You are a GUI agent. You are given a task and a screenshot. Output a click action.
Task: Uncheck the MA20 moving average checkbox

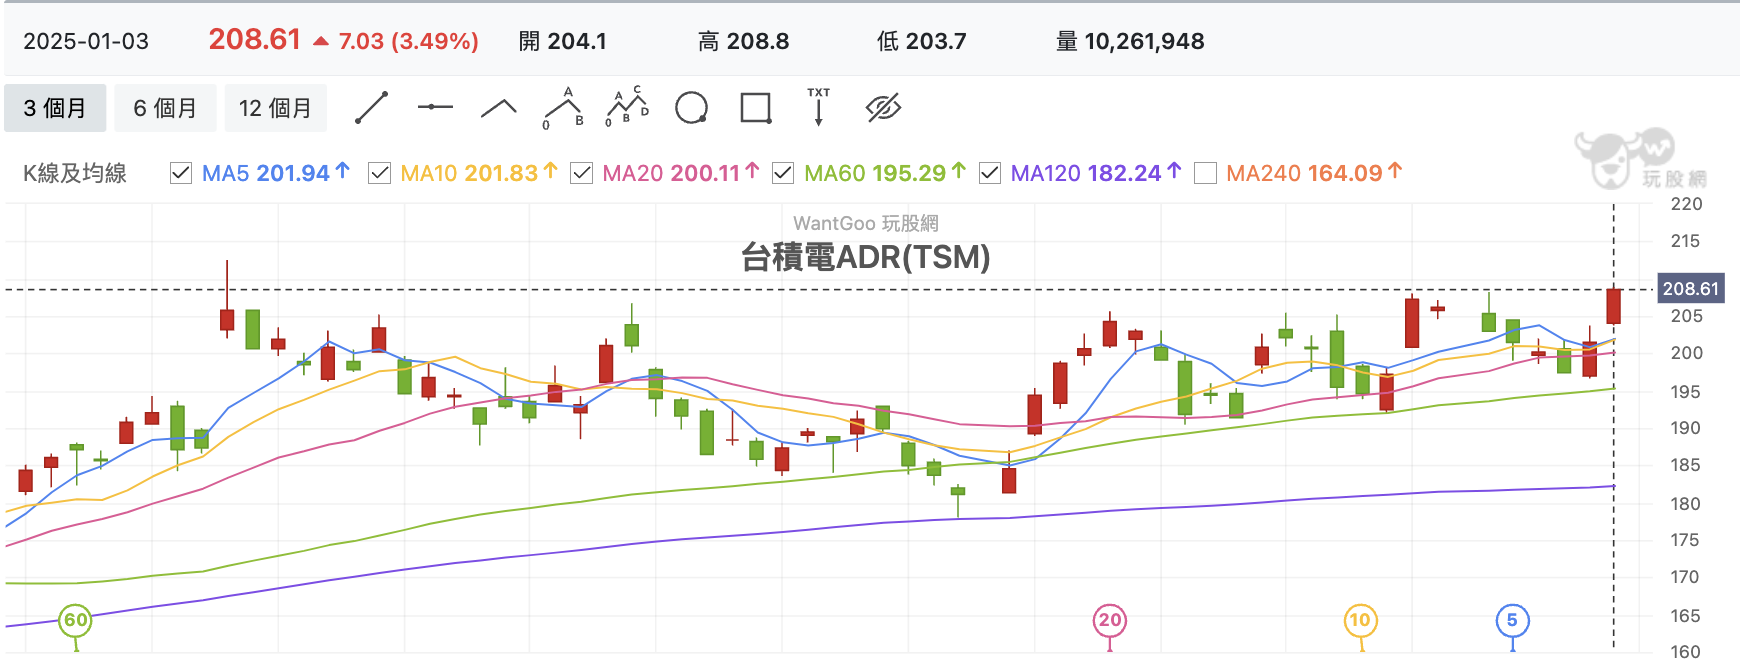click(x=581, y=174)
